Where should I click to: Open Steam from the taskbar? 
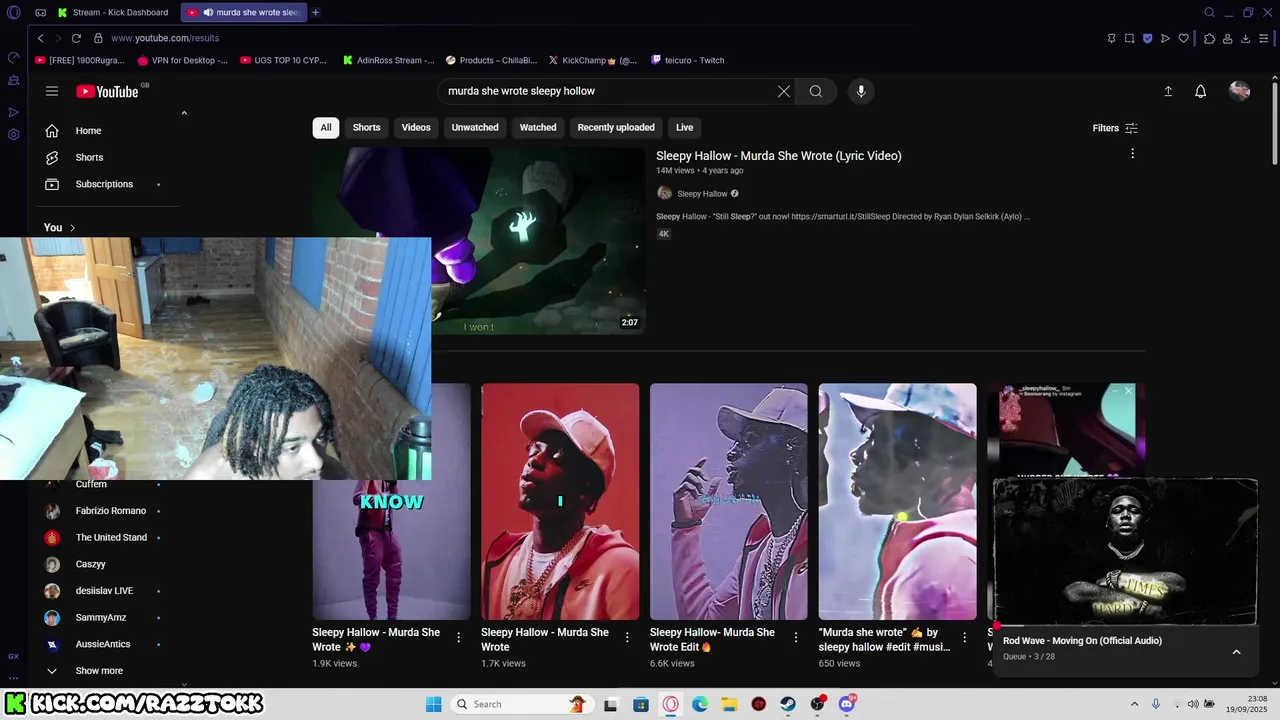pyautogui.click(x=788, y=704)
